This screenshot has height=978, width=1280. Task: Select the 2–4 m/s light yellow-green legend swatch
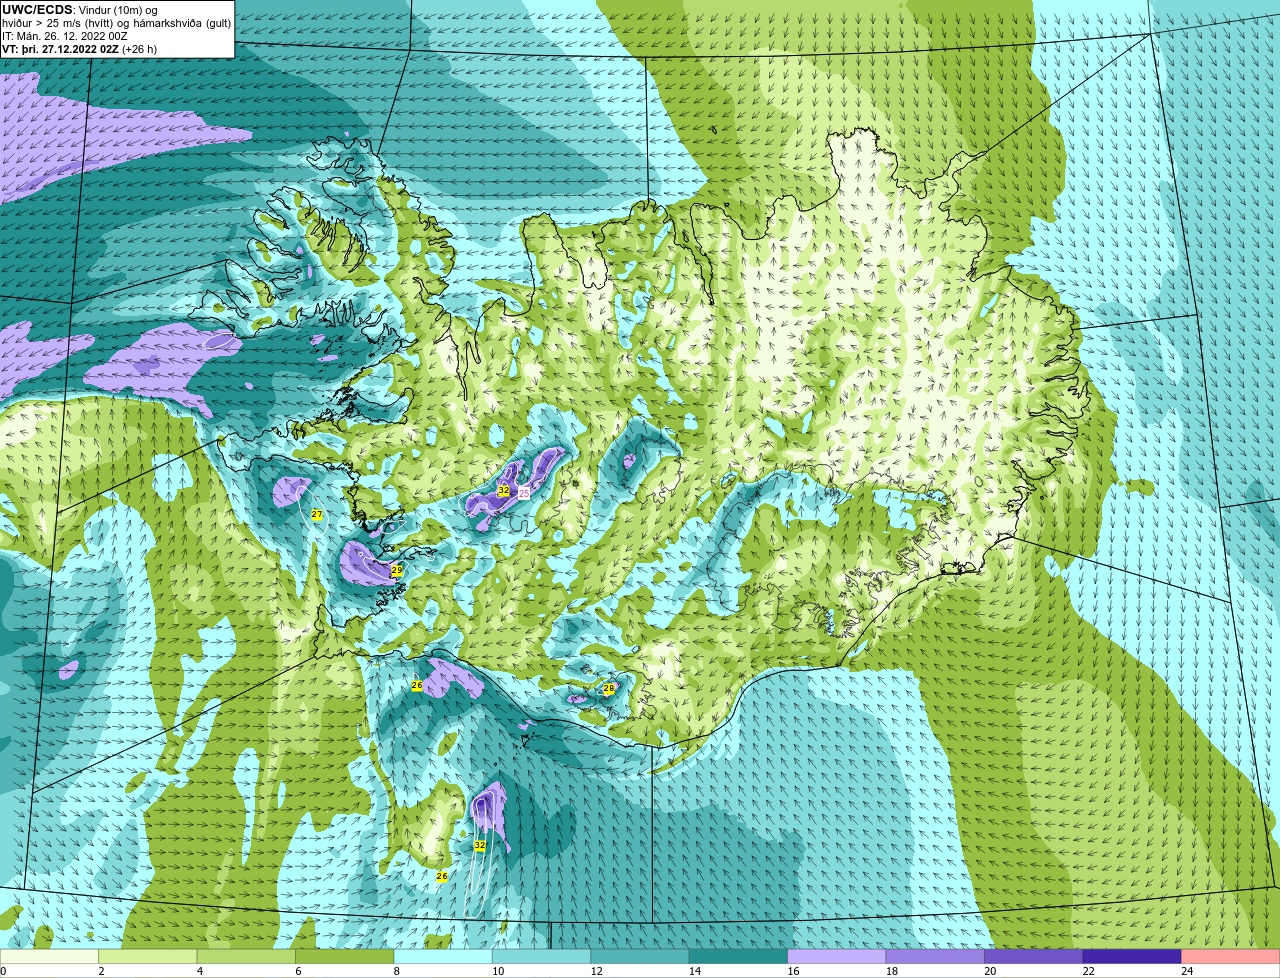click(148, 956)
